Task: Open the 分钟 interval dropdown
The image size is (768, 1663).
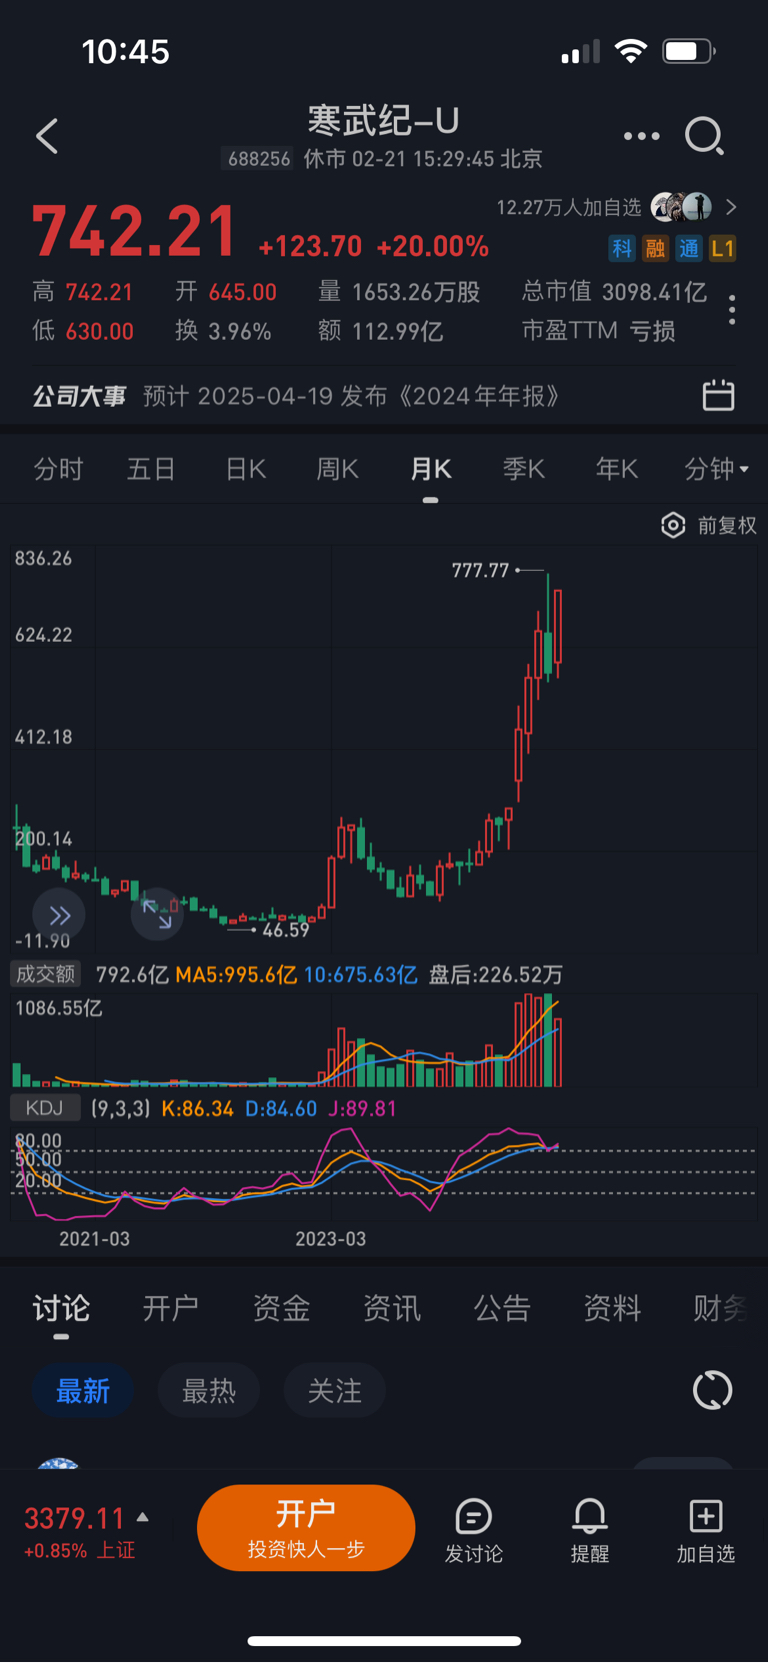Action: [717, 469]
